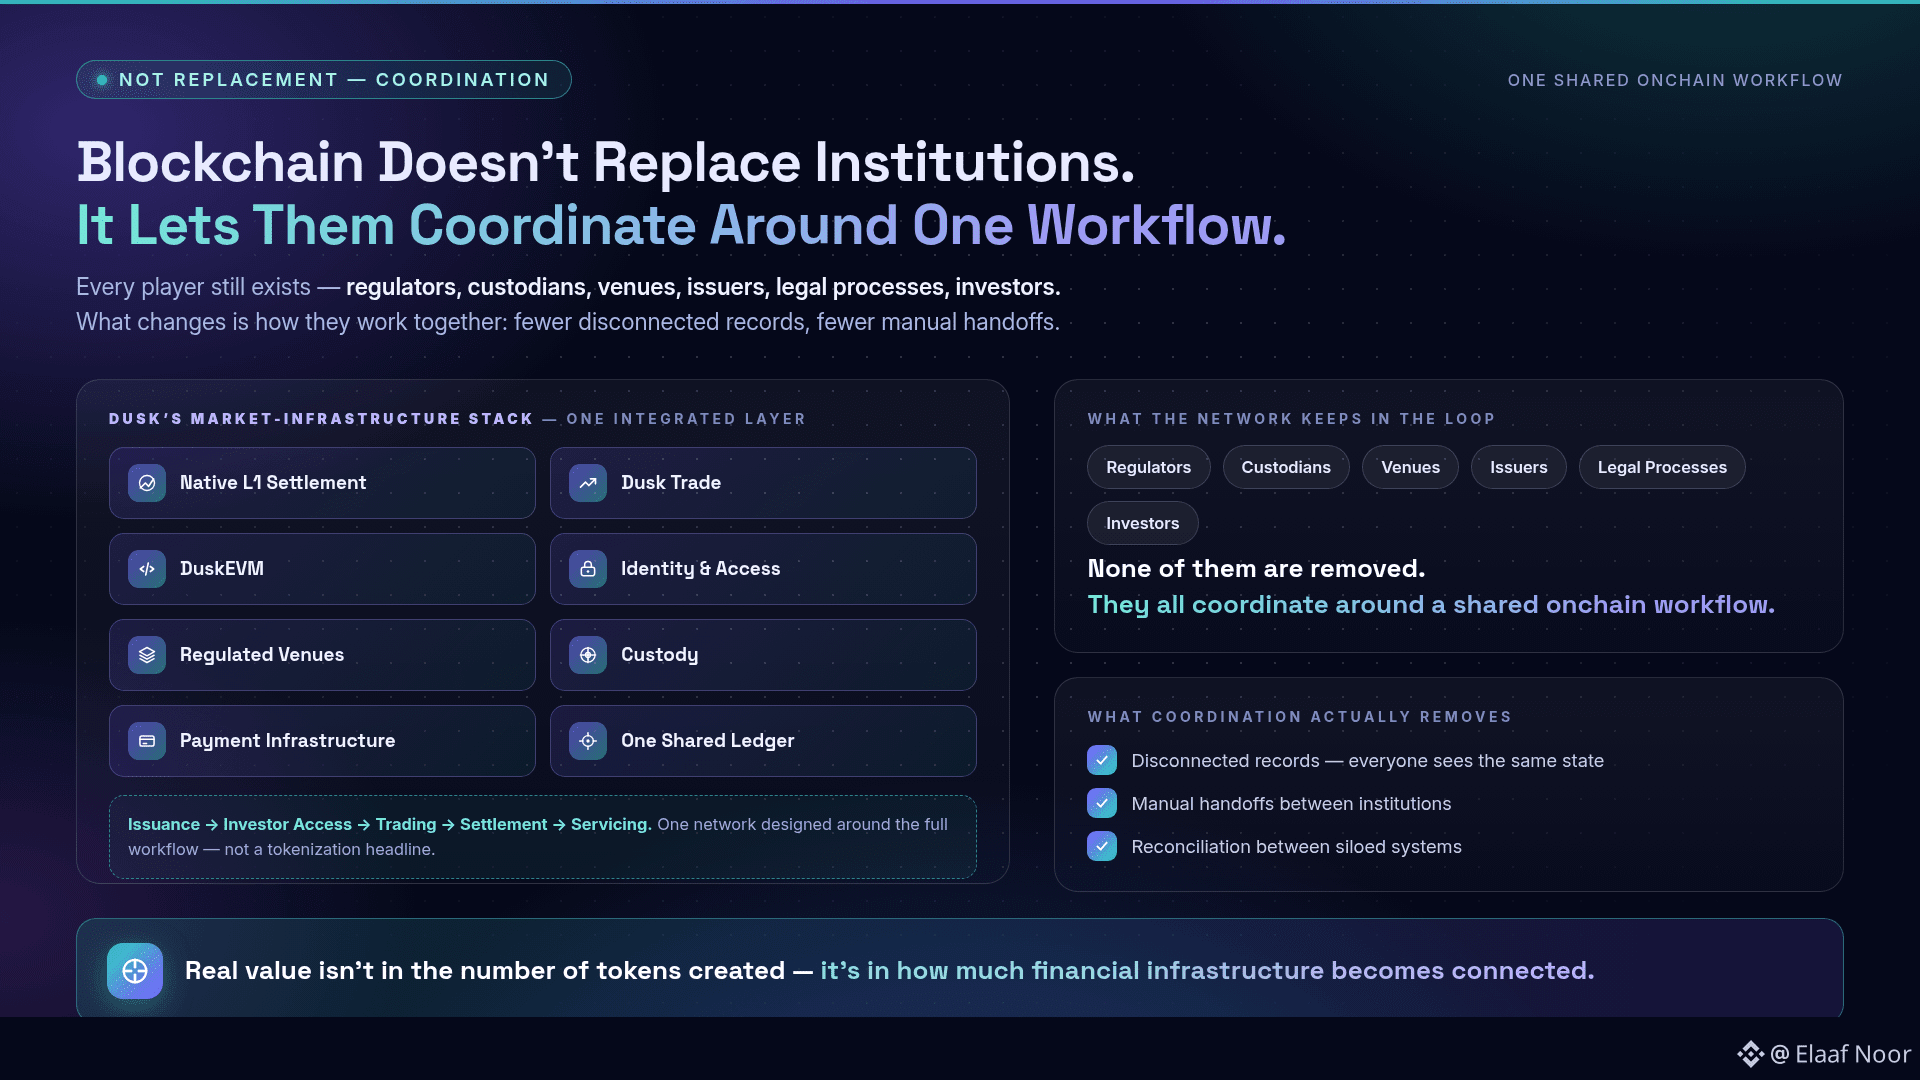Select the Regulators chip

(x=1148, y=467)
